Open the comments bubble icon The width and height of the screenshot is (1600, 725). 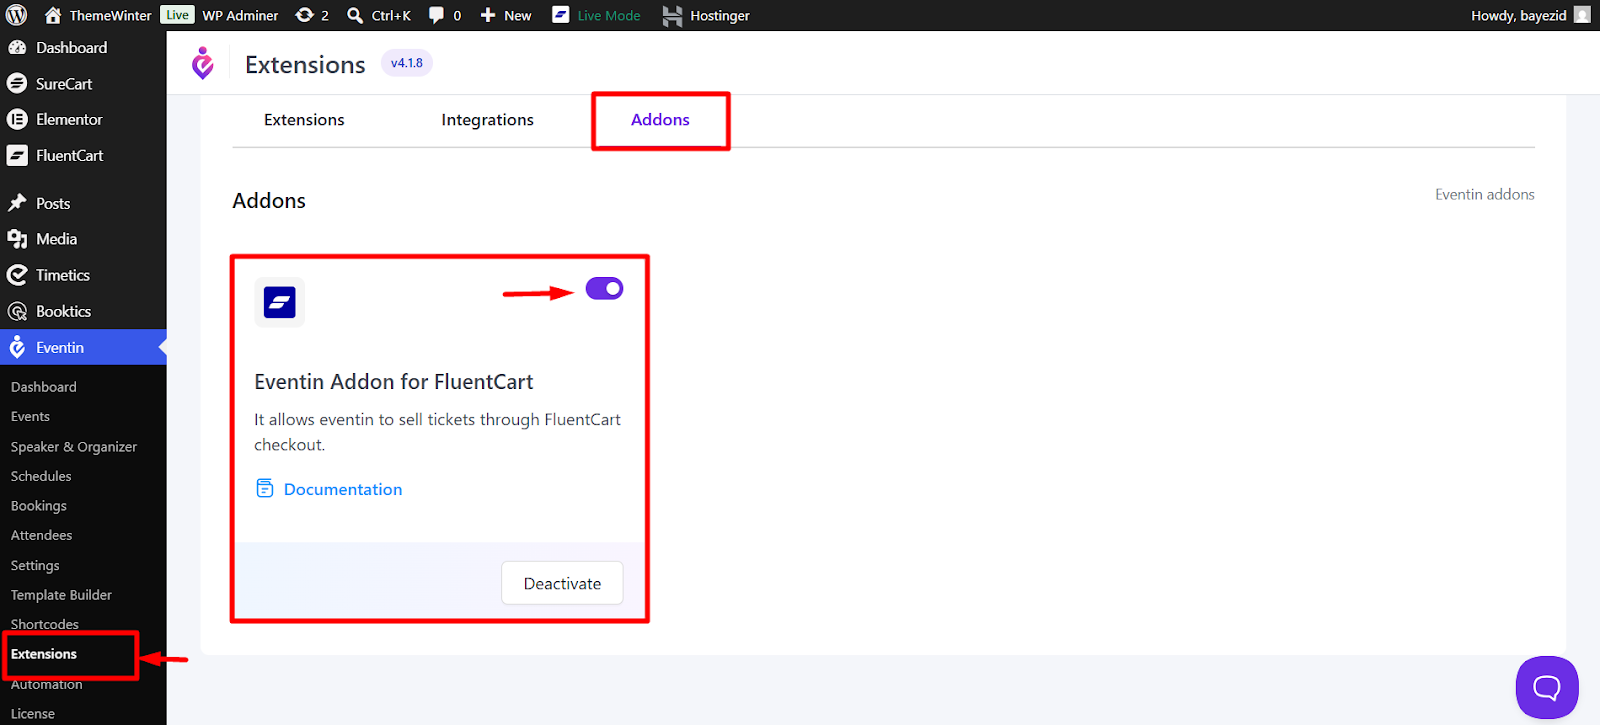point(437,15)
